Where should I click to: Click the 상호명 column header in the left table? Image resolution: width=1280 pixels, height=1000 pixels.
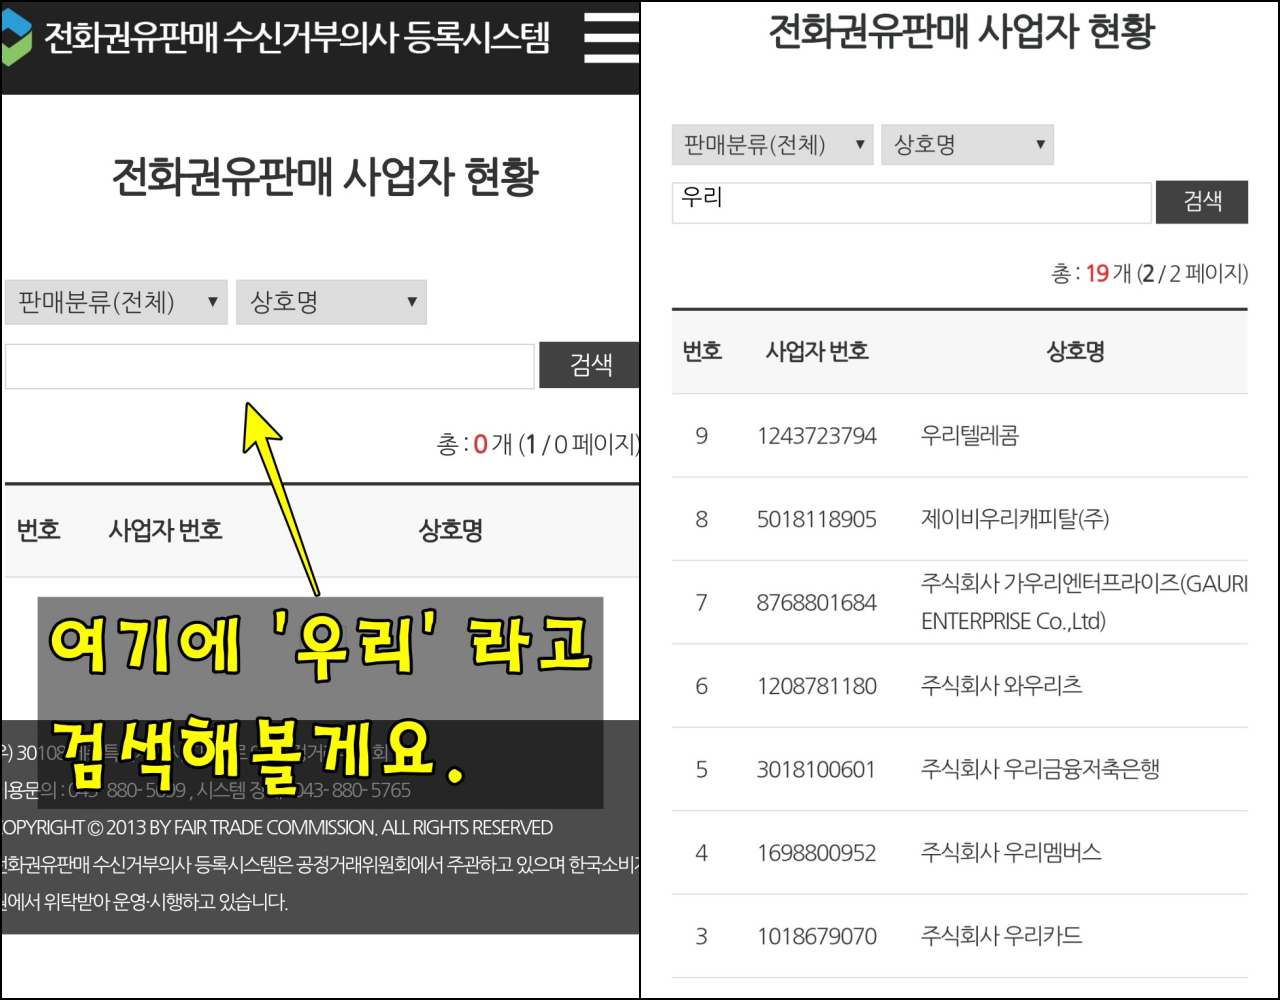click(451, 530)
